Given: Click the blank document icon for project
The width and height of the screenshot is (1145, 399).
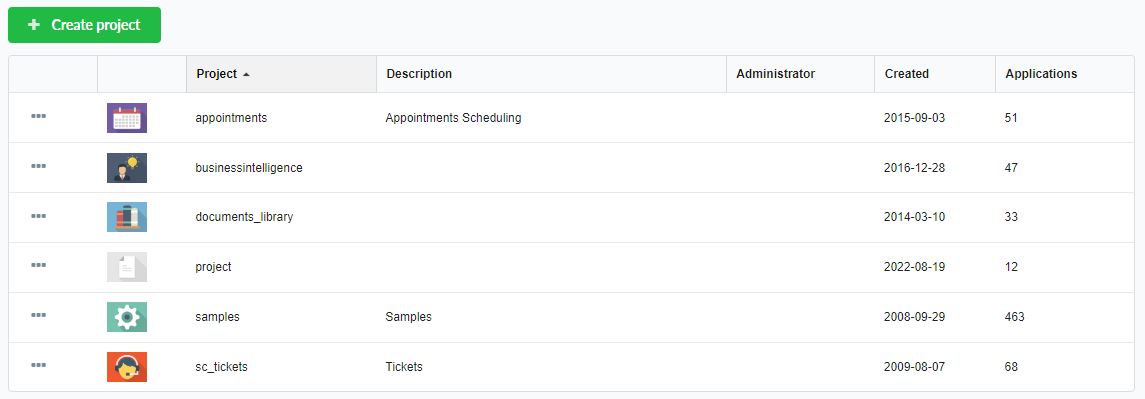Looking at the screenshot, I should coord(127,267).
